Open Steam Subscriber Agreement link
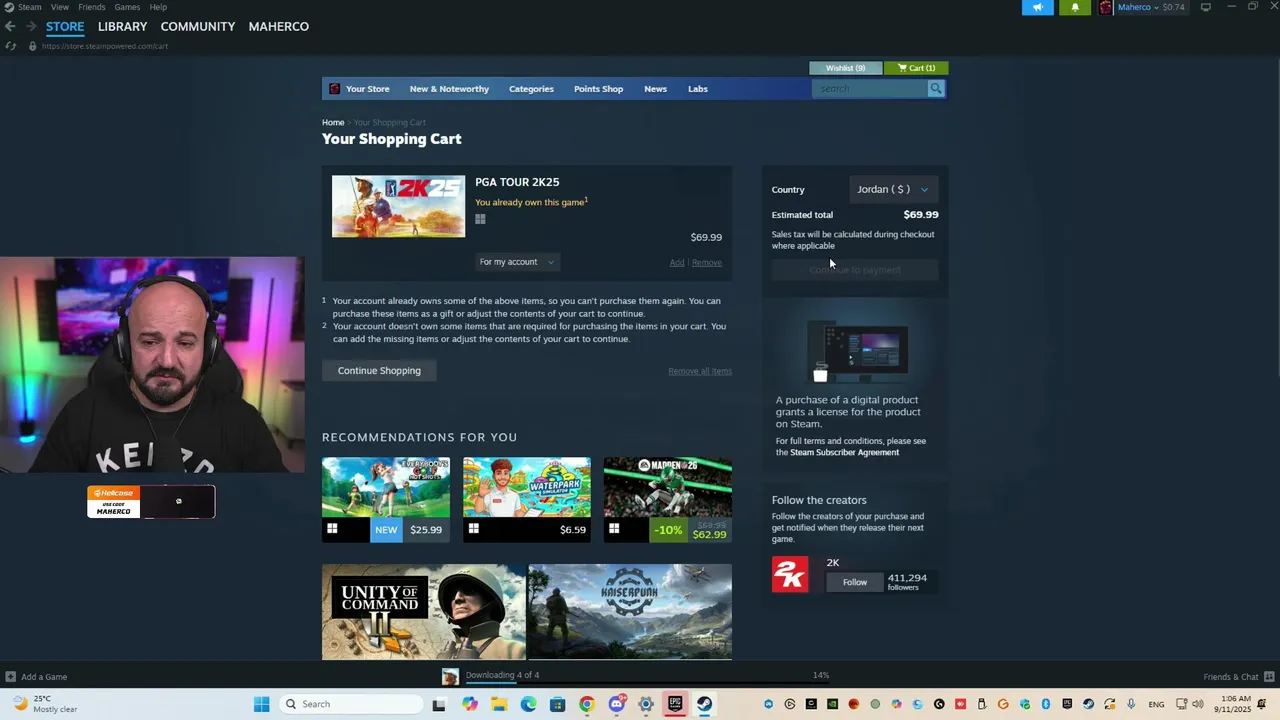This screenshot has width=1280, height=720. [844, 452]
